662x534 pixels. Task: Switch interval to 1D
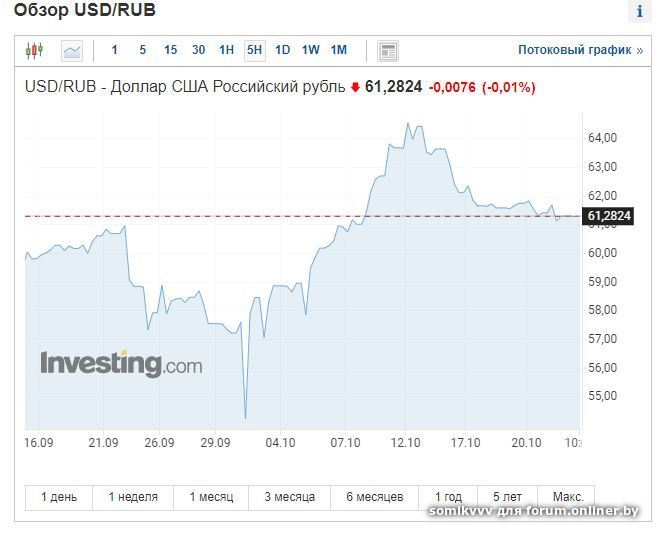pos(283,50)
